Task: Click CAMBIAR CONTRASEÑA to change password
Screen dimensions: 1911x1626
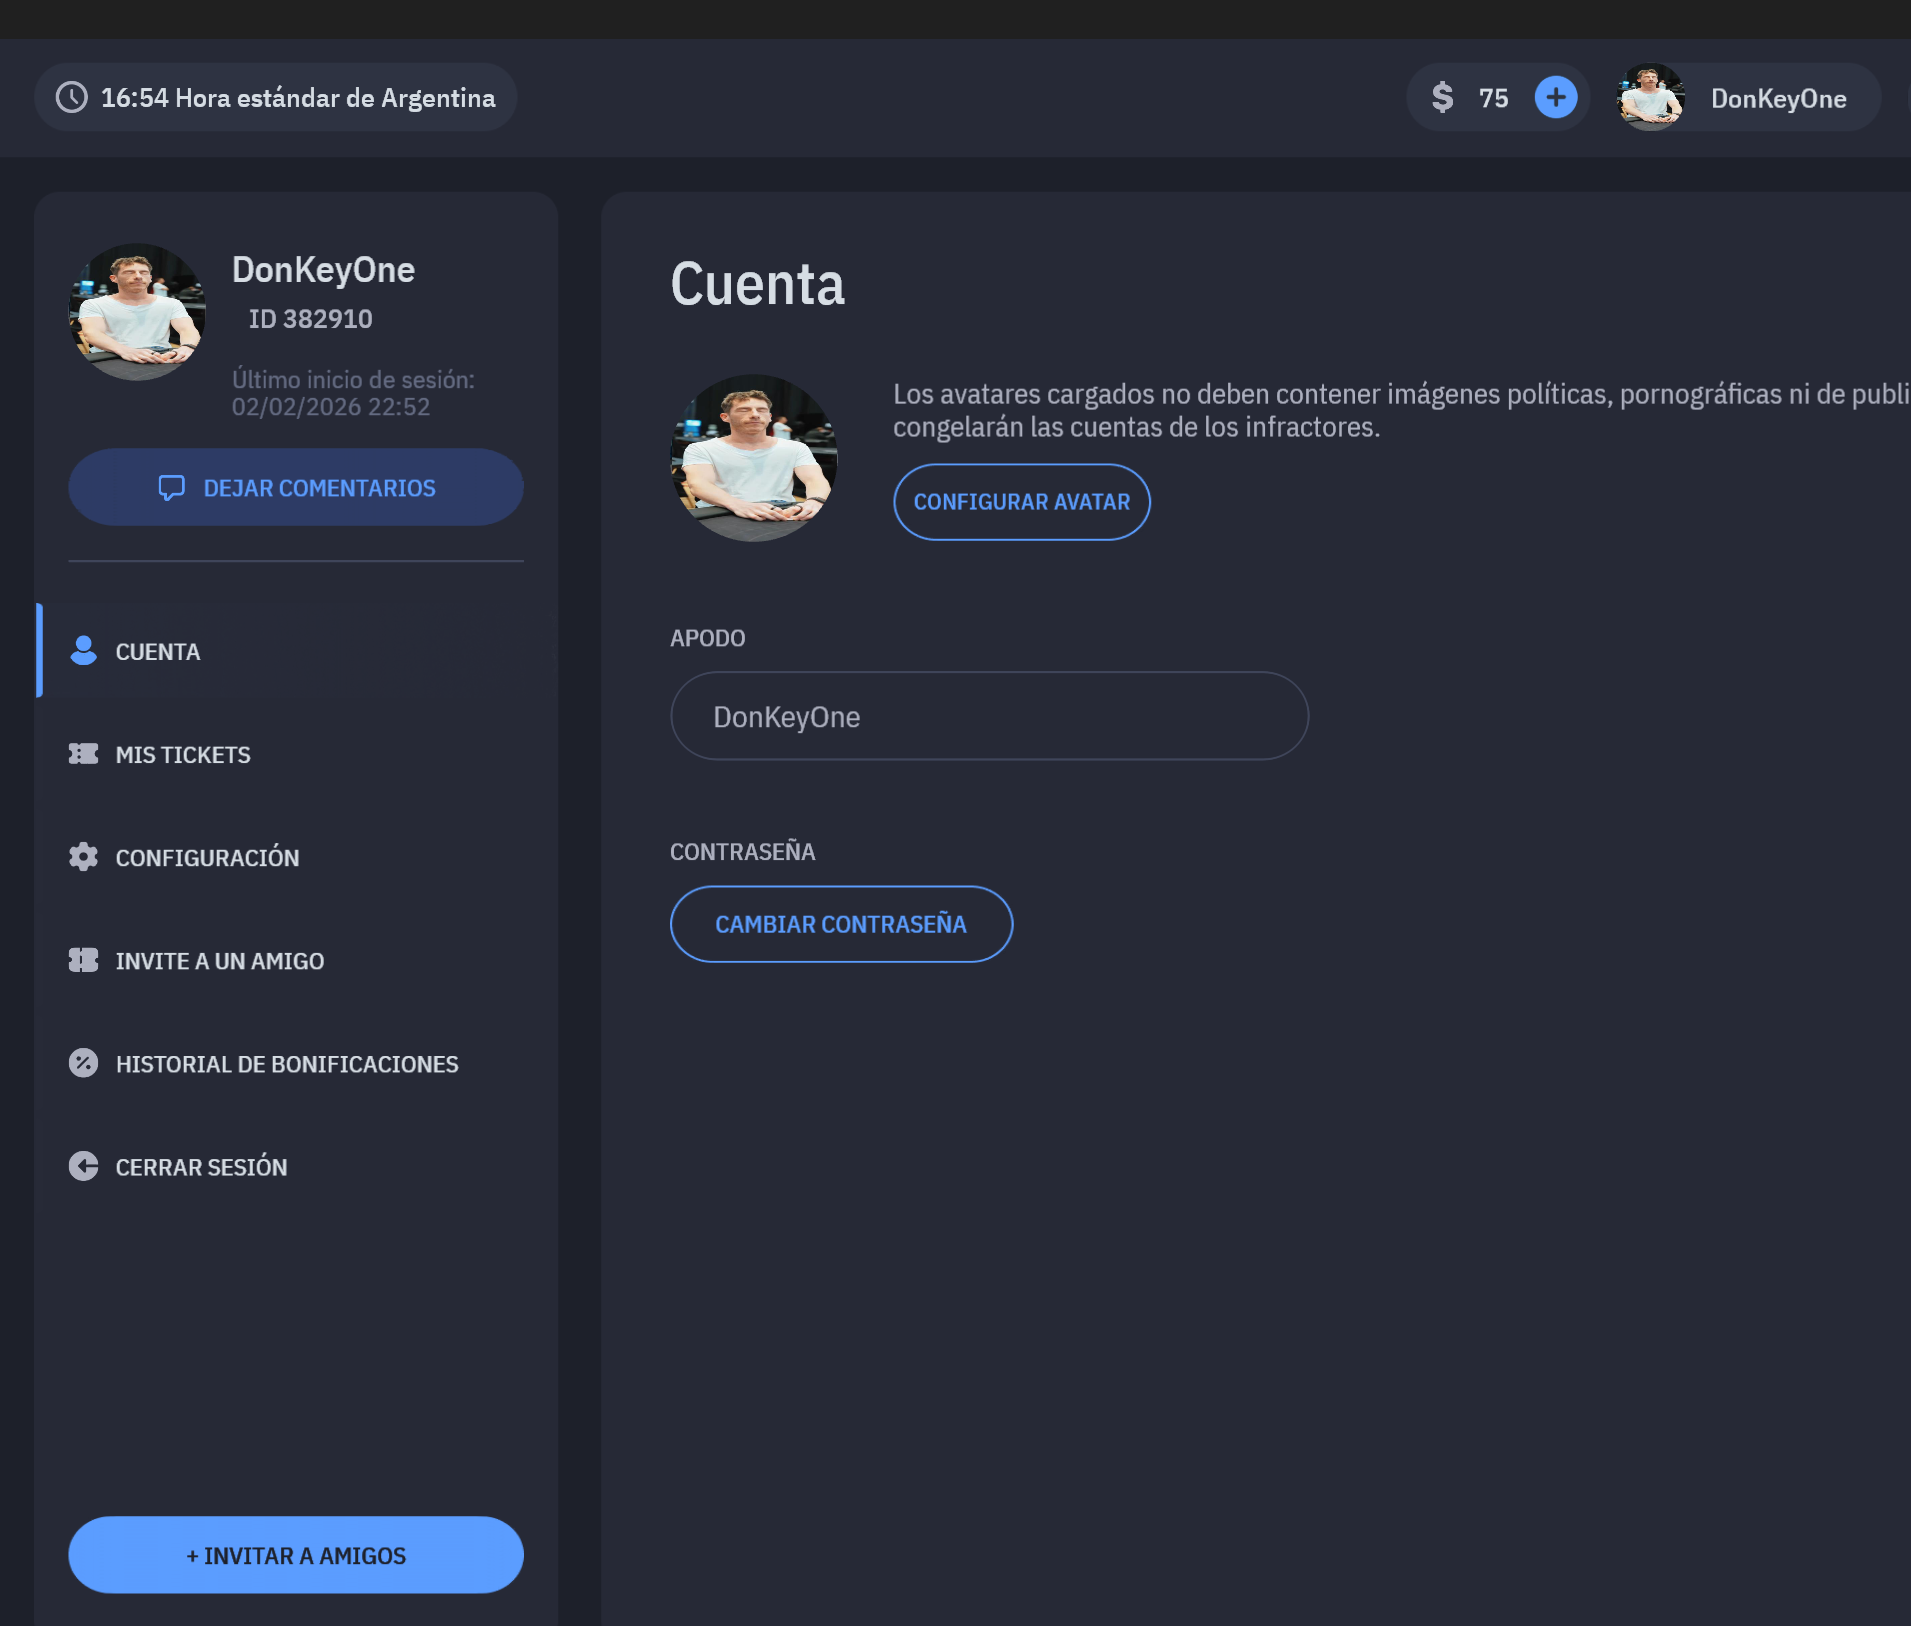Action: (840, 924)
